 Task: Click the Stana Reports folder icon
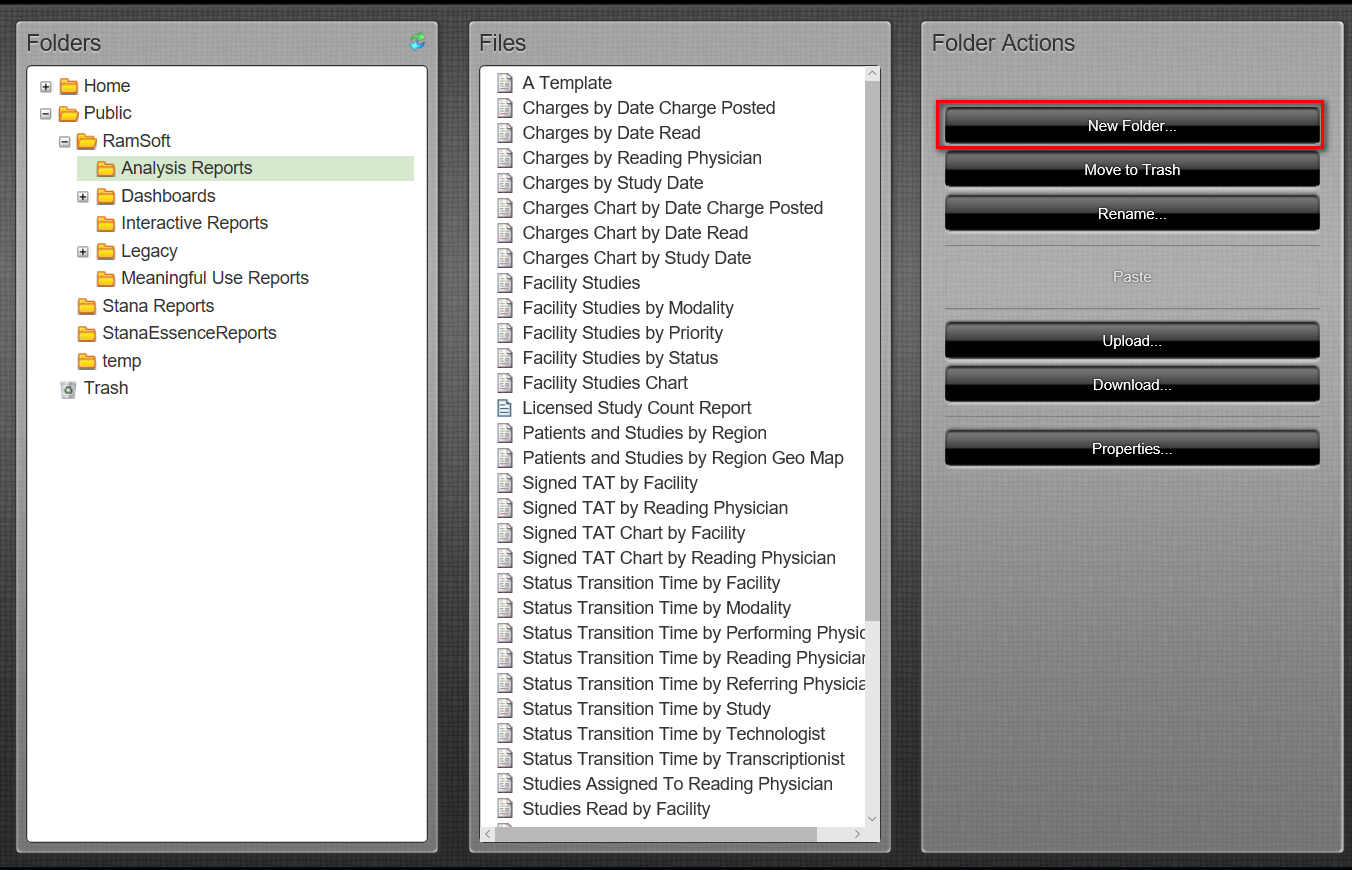click(x=87, y=306)
